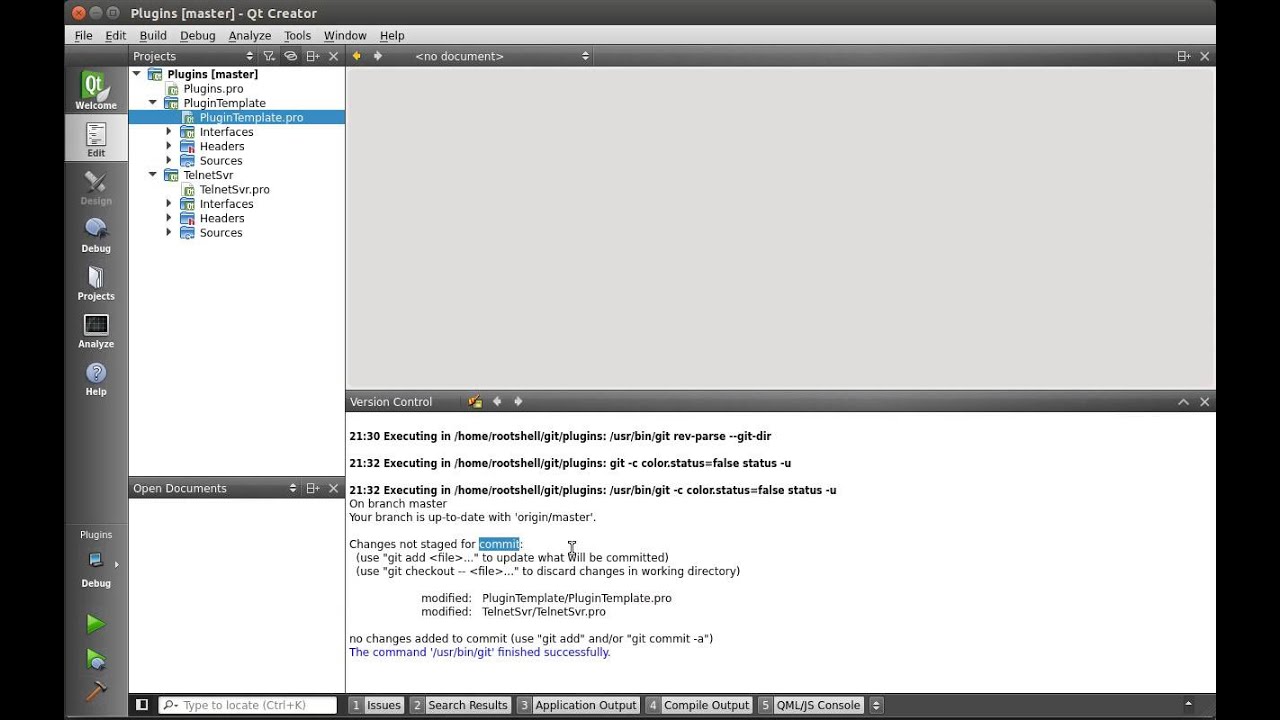Viewport: 1280px width, 720px height.
Task: Show the QML/JS Console pane
Action: point(811,705)
